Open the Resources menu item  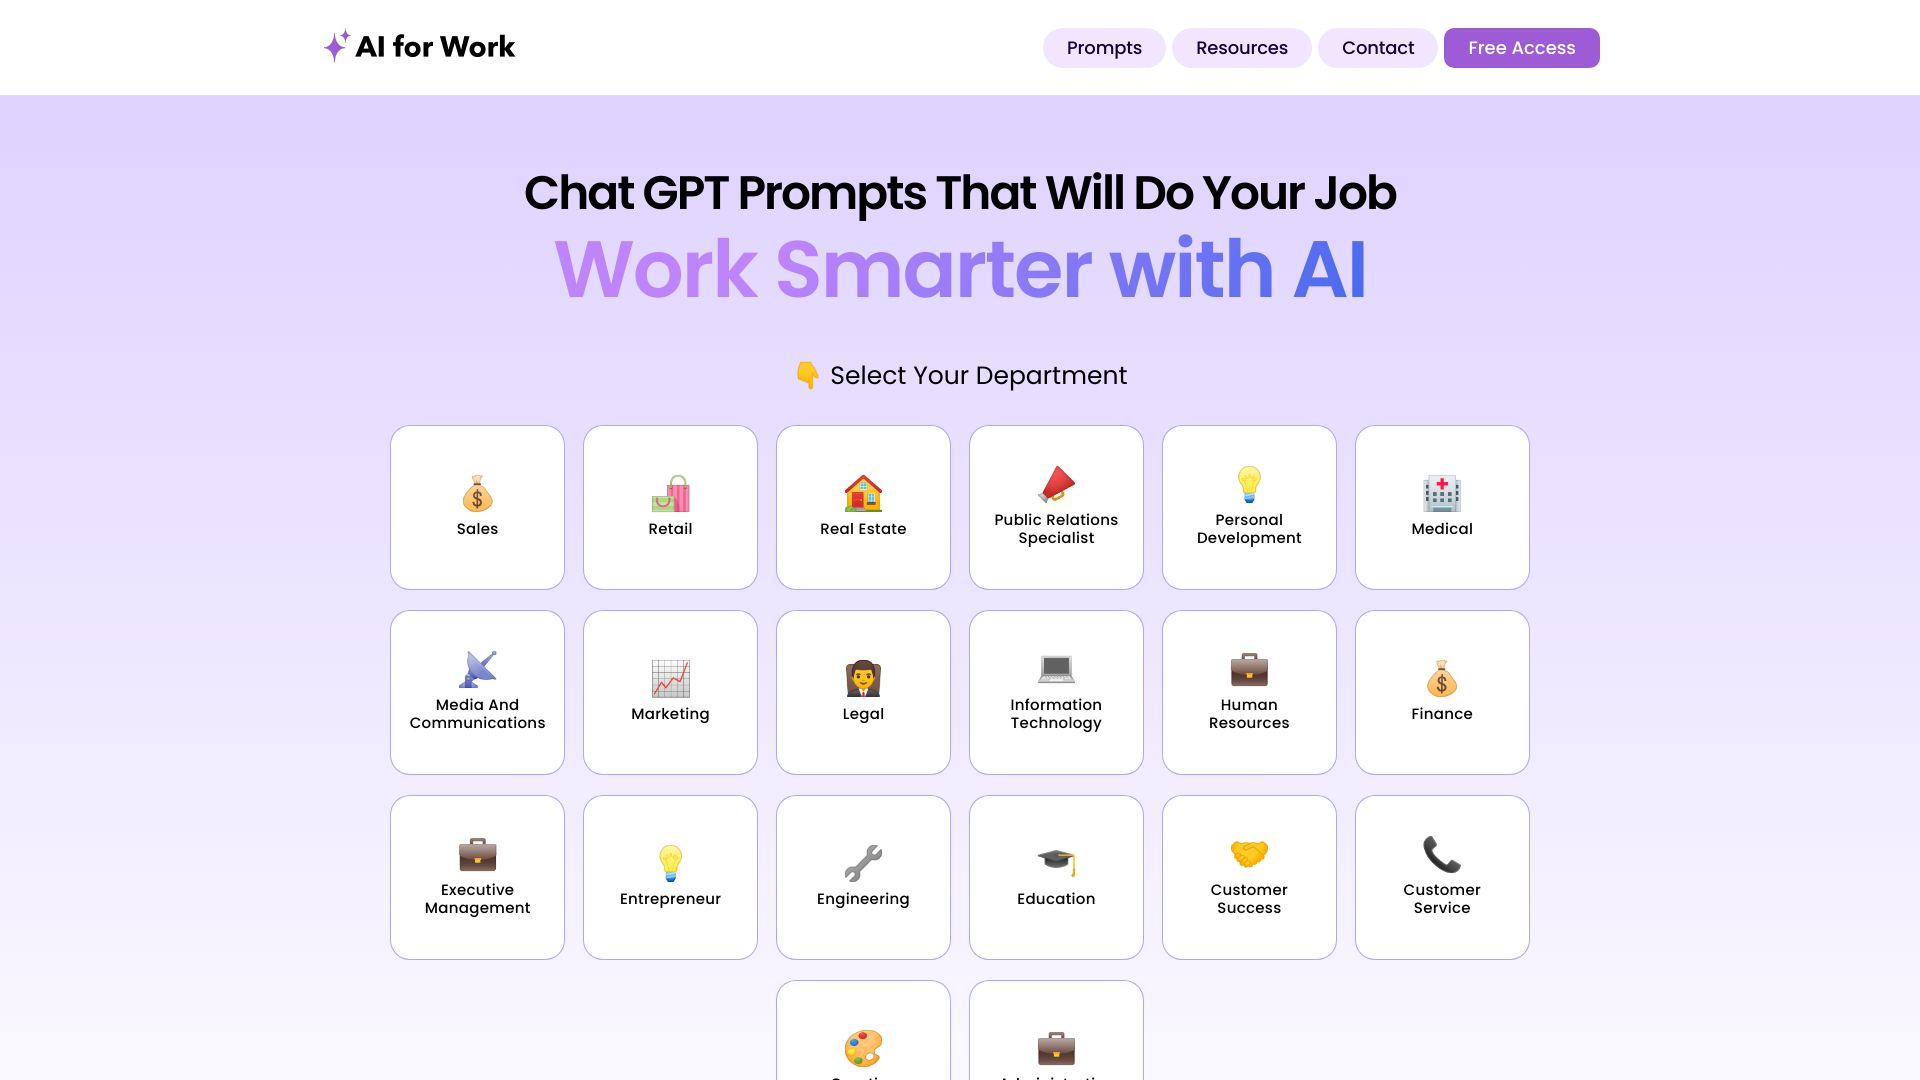pos(1241,47)
